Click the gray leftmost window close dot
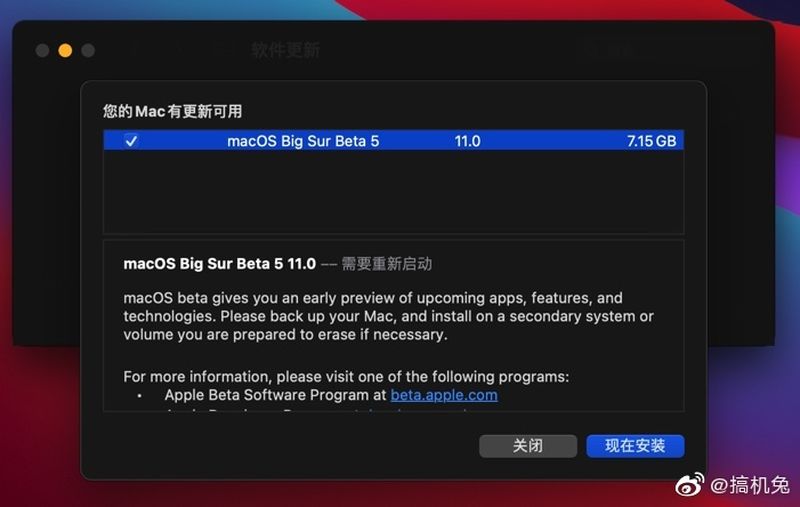Viewport: 800px width, 507px height. [x=42, y=50]
